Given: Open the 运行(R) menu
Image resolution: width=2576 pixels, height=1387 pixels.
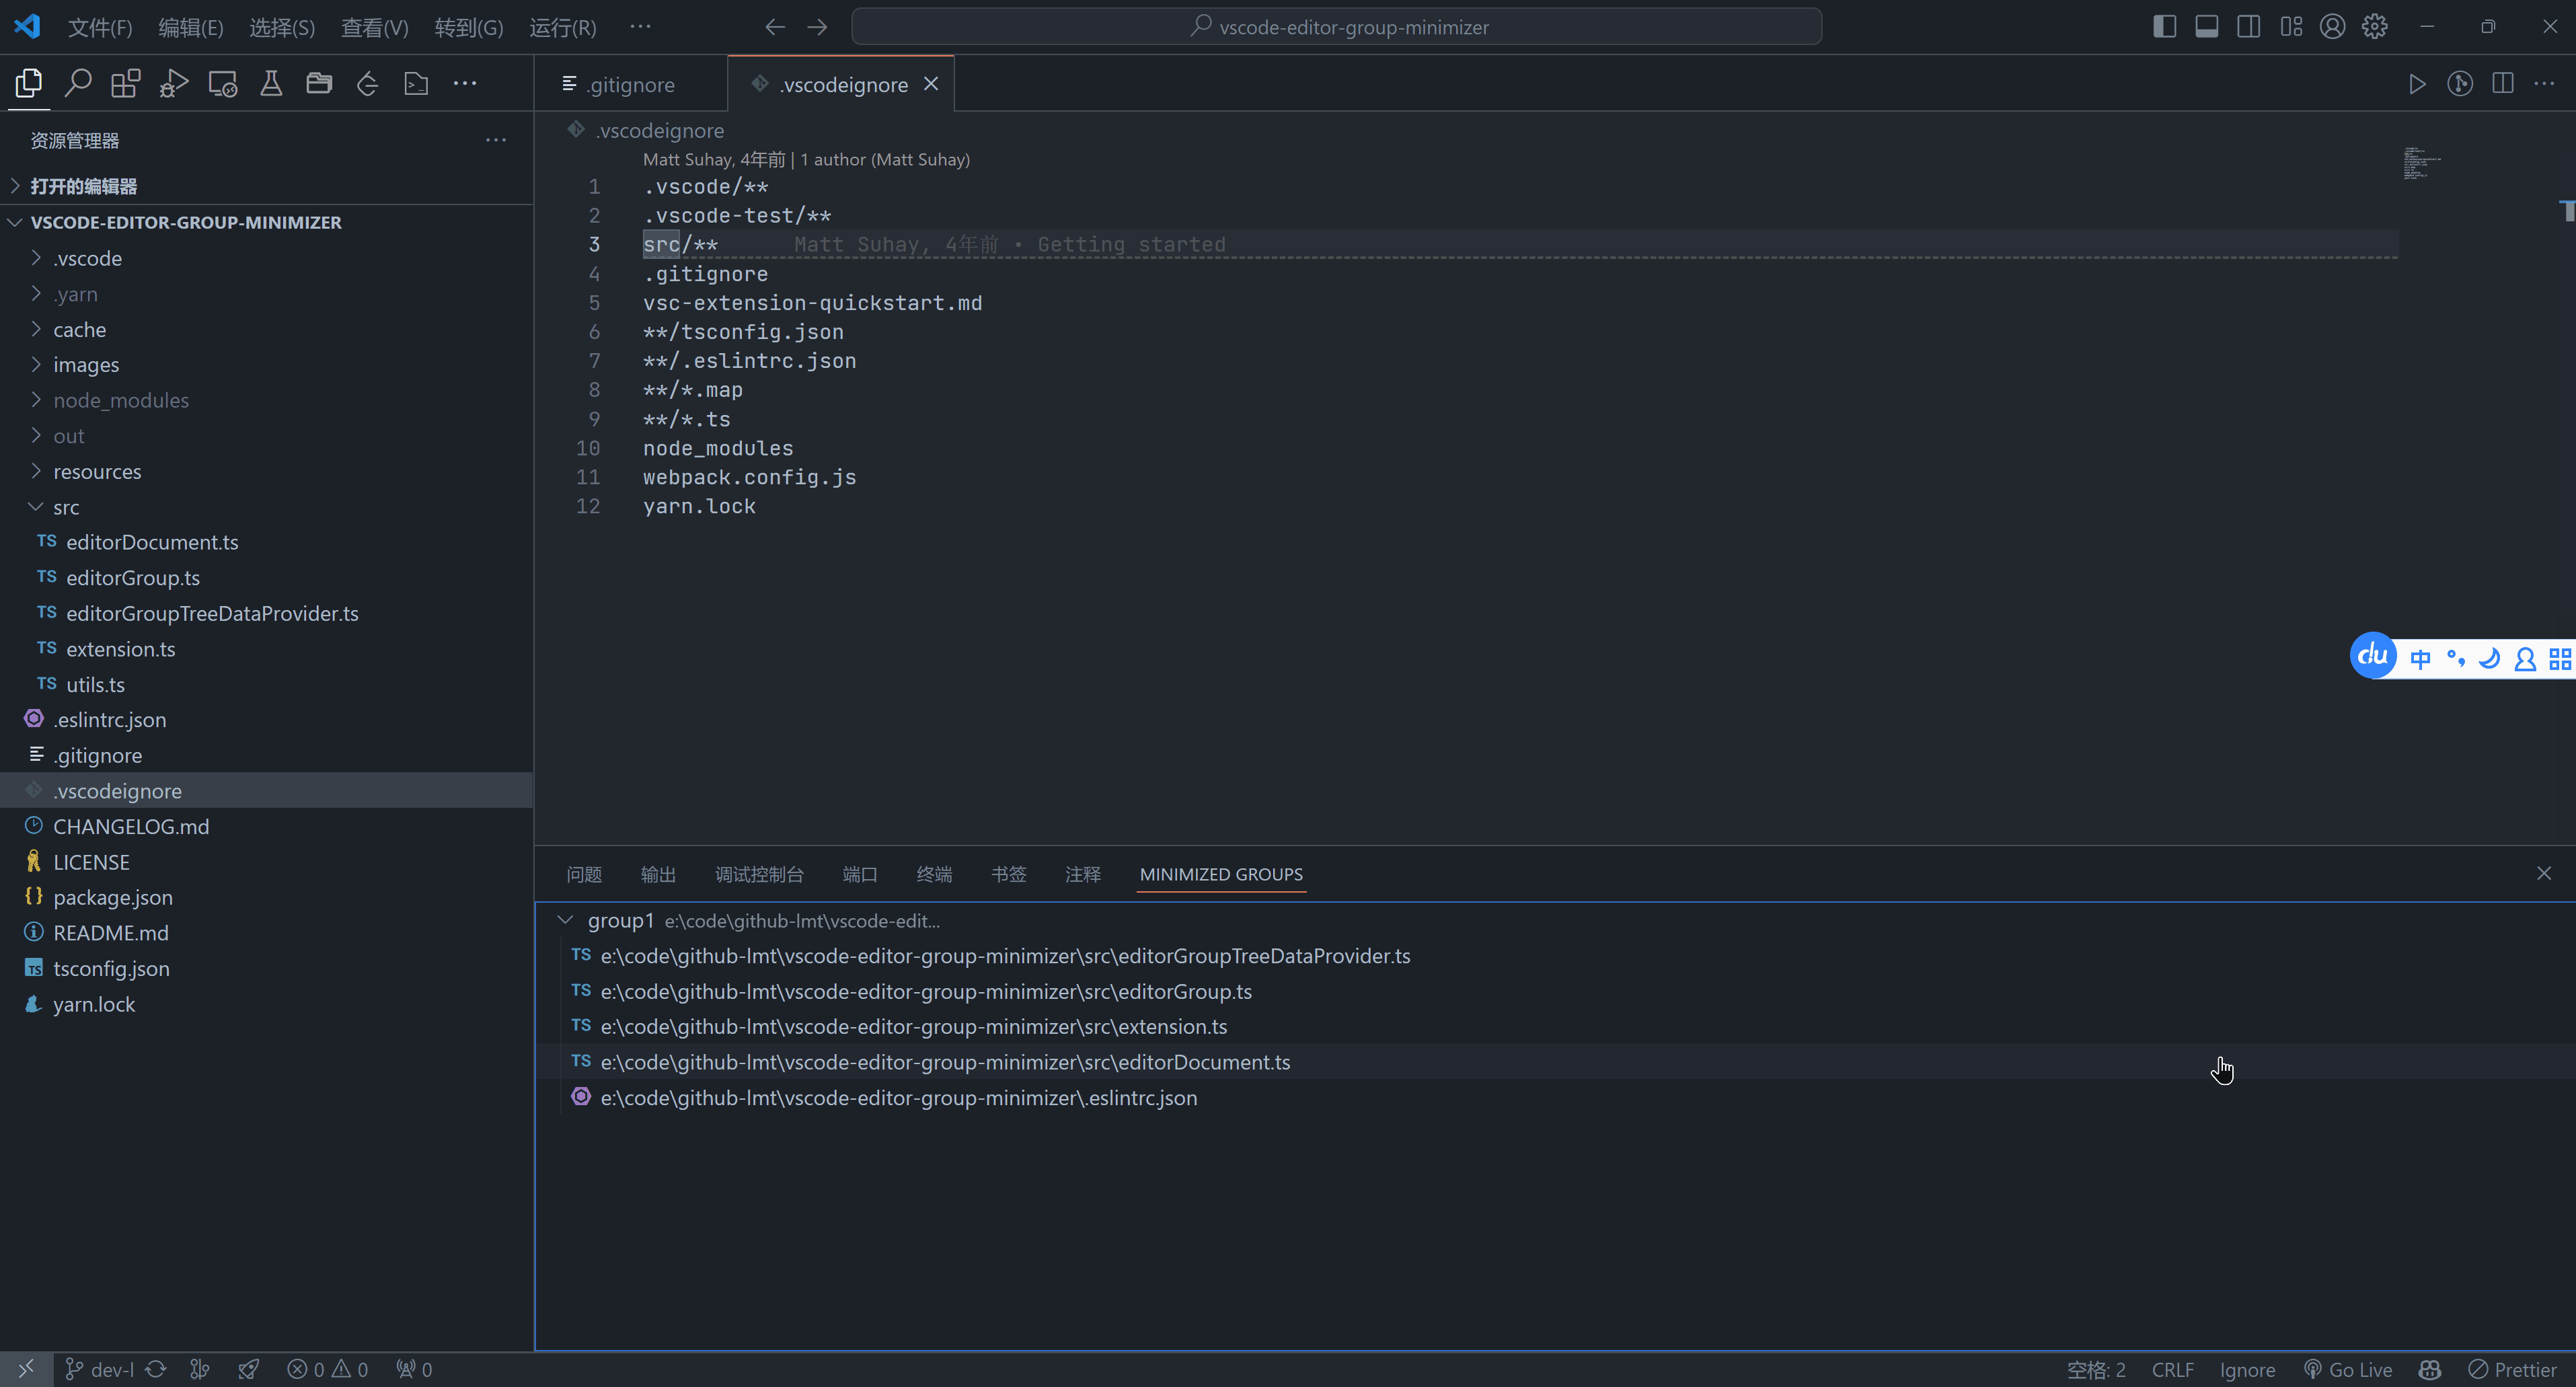Looking at the screenshot, I should pyautogui.click(x=561, y=26).
